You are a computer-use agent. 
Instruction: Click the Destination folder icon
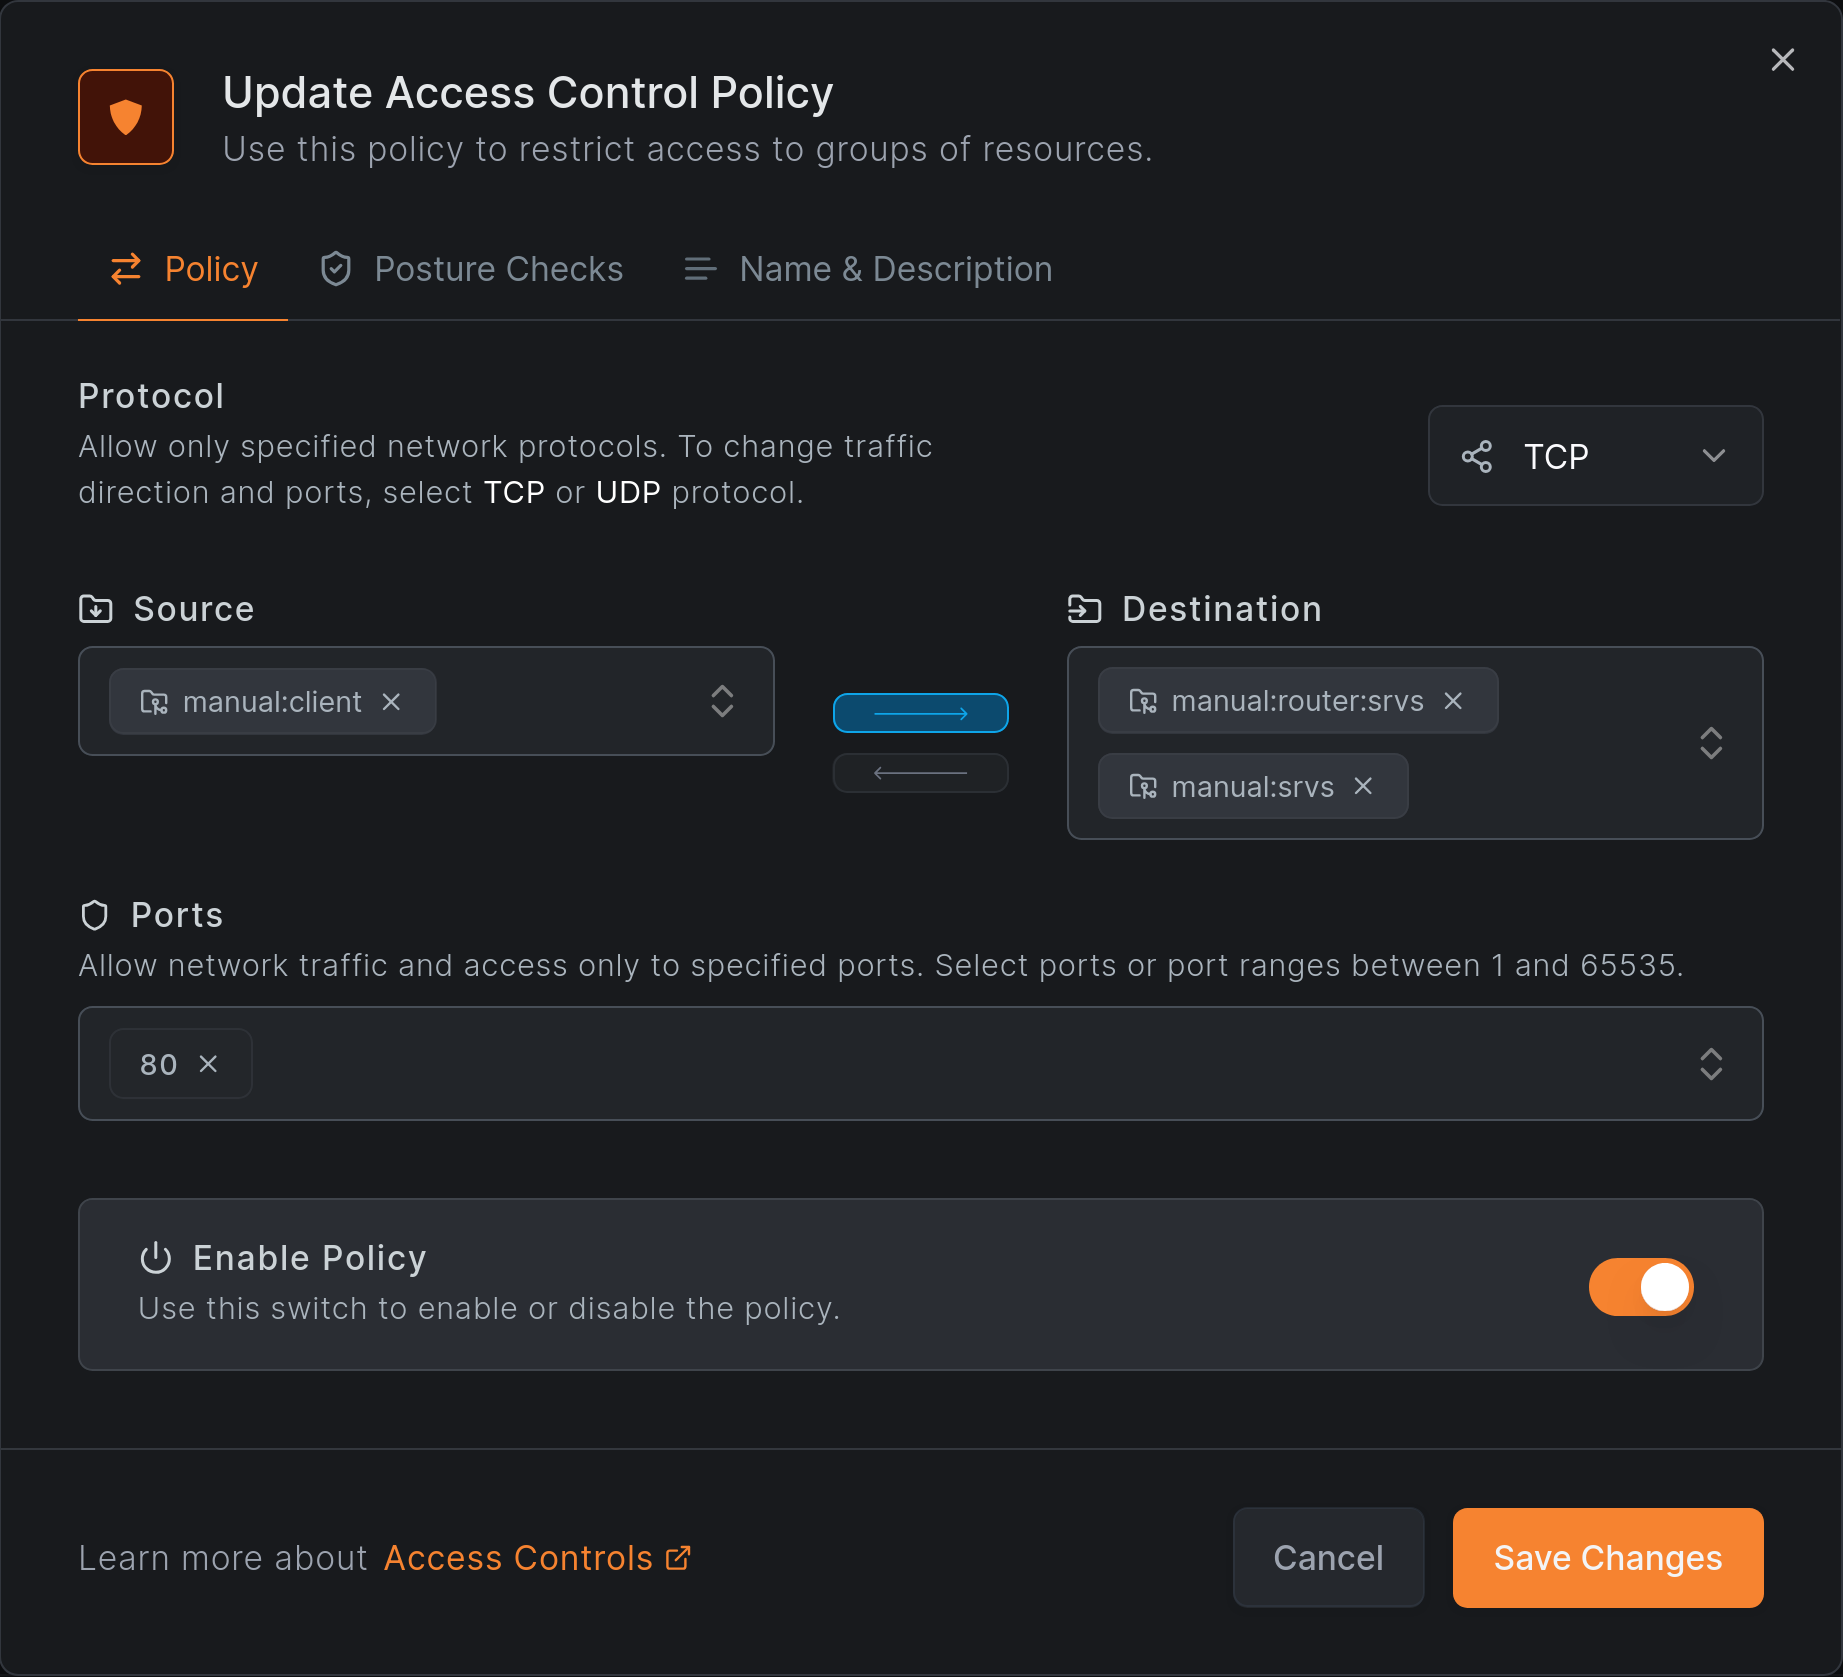click(1084, 609)
